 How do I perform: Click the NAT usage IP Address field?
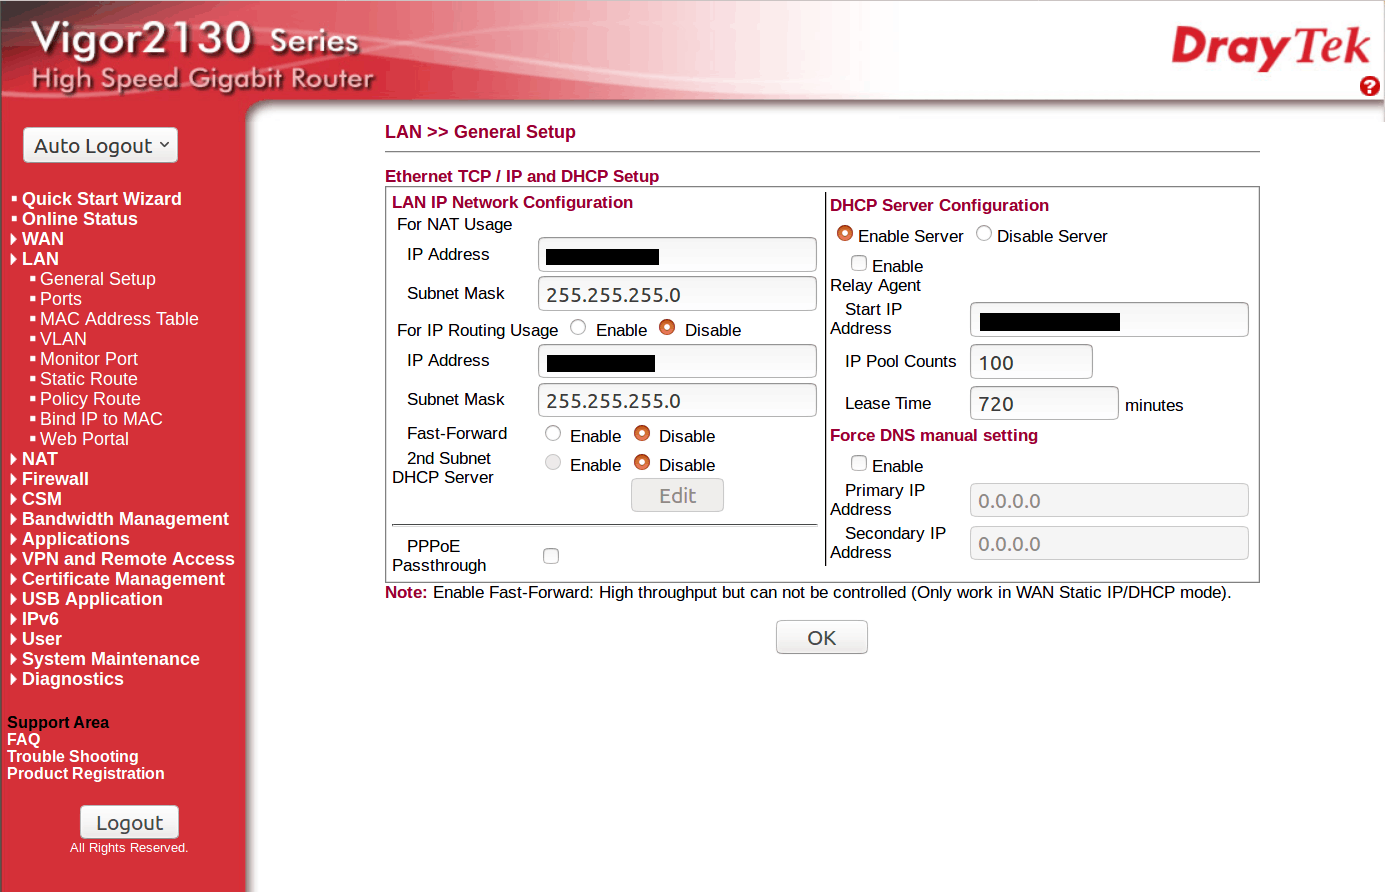pos(677,255)
